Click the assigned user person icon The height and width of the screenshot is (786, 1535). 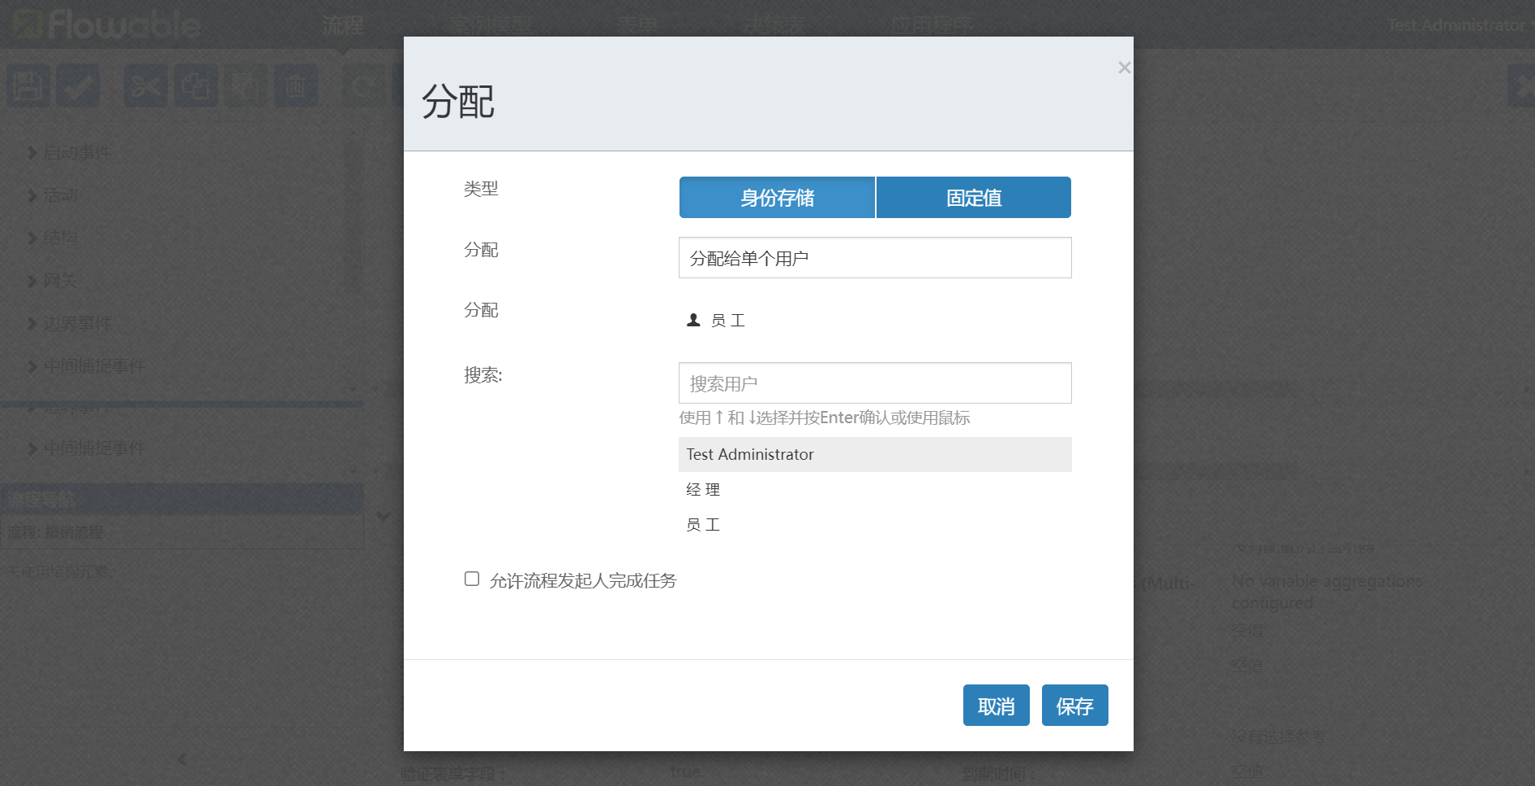[693, 320]
